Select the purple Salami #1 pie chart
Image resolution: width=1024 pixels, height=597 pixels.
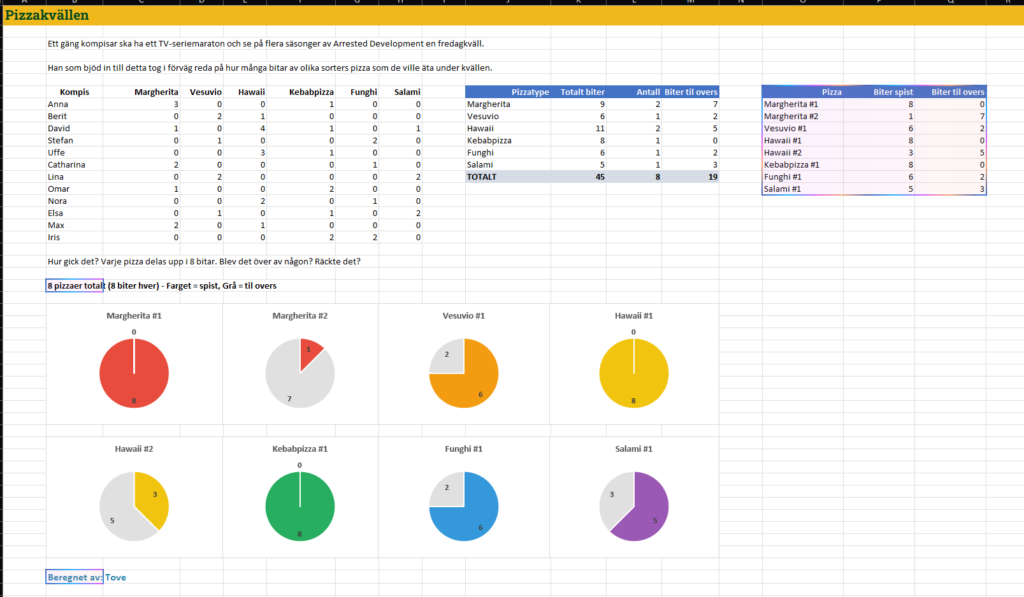pos(633,506)
